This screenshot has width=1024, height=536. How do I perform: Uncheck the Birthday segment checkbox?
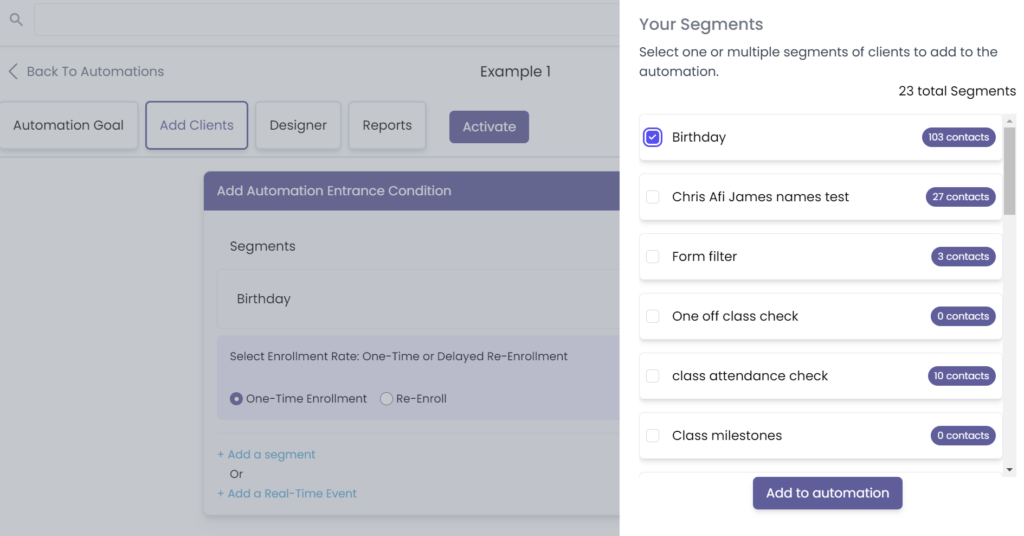[653, 137]
